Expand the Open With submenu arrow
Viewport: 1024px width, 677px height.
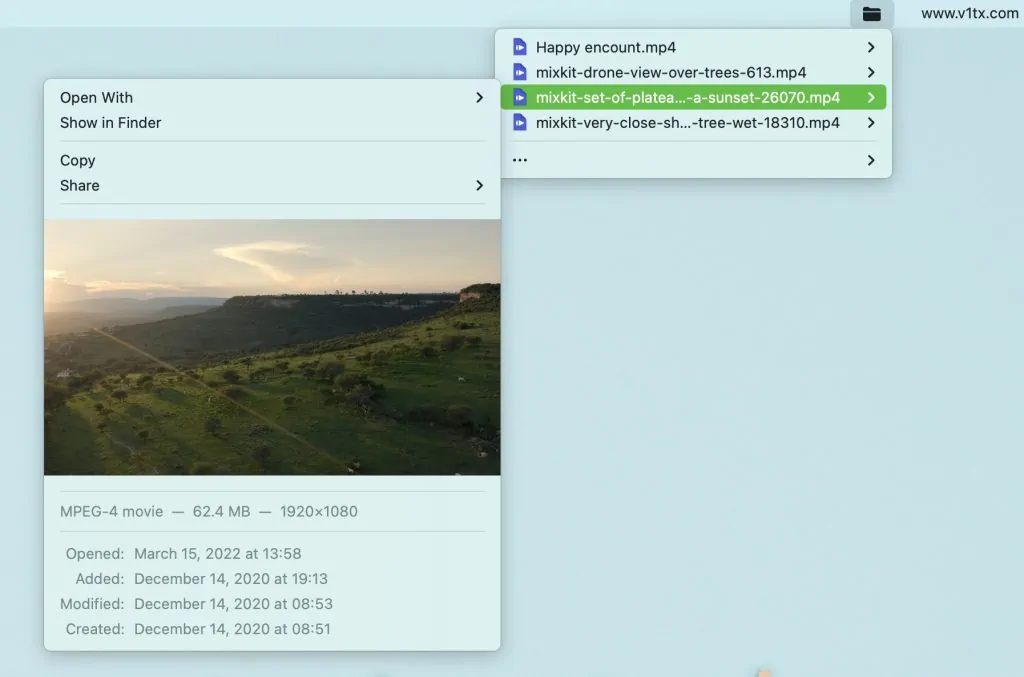click(x=479, y=97)
